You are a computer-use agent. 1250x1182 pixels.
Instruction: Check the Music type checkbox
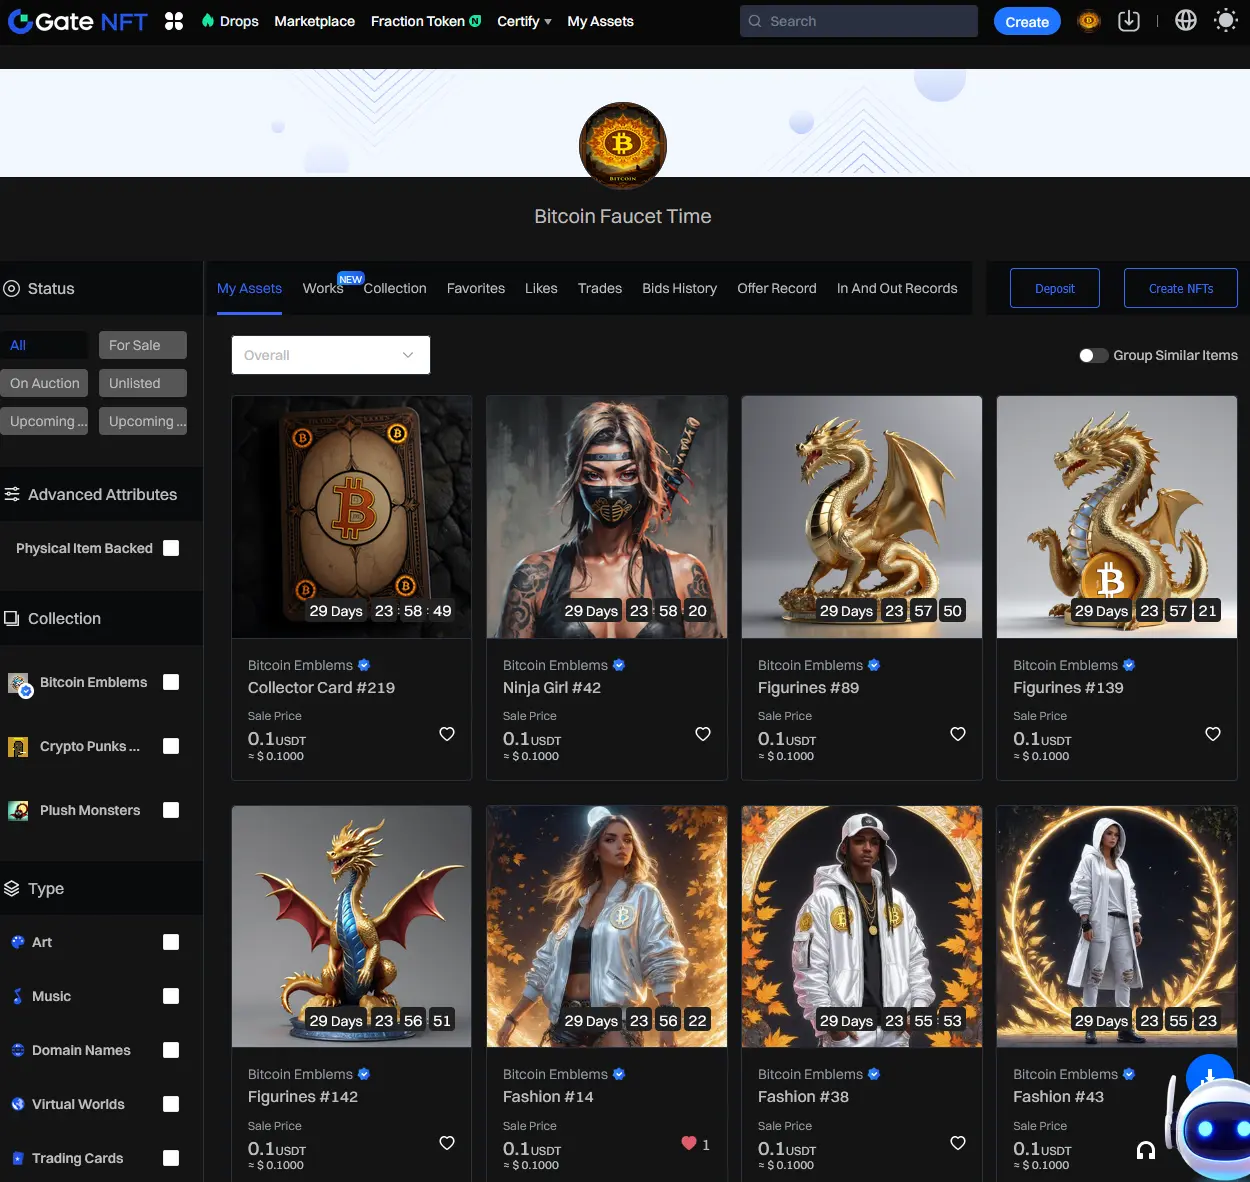tap(171, 996)
